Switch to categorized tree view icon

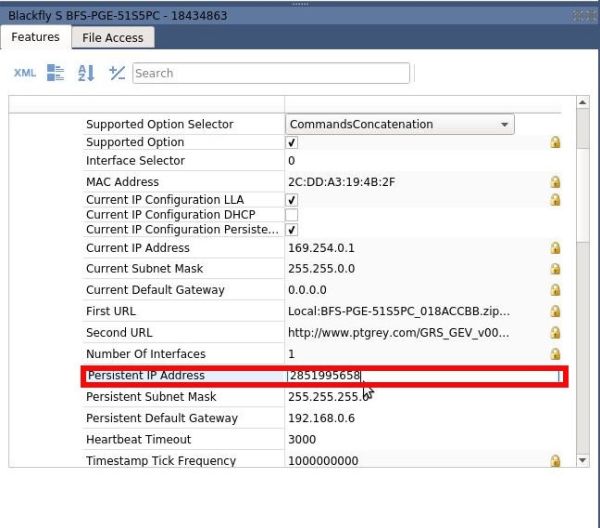point(55,73)
